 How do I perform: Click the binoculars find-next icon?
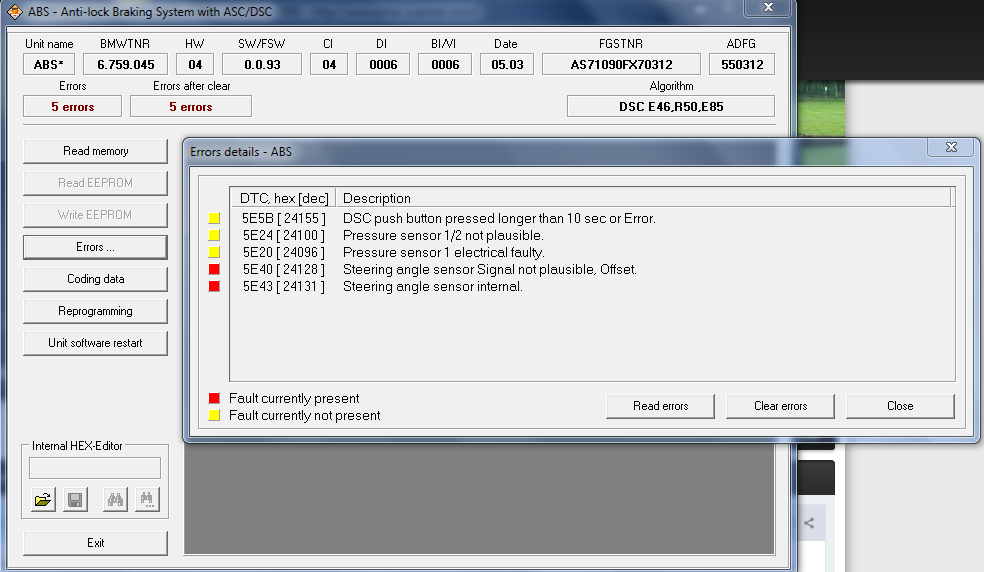coord(147,500)
